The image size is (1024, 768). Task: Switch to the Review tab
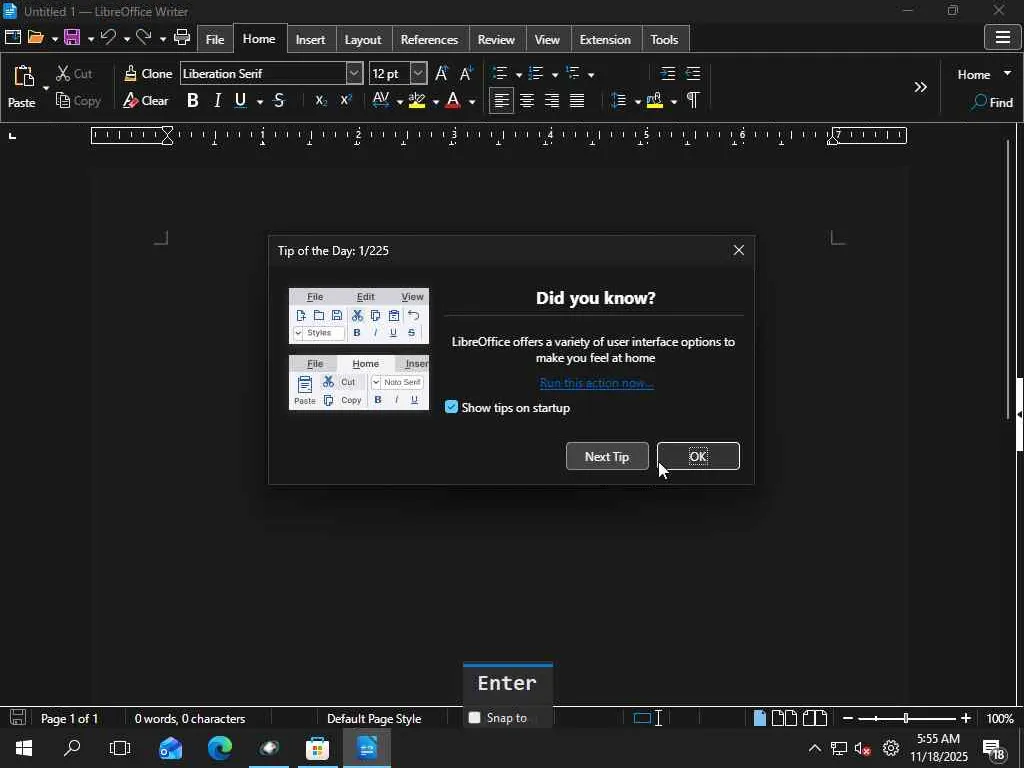[496, 39]
